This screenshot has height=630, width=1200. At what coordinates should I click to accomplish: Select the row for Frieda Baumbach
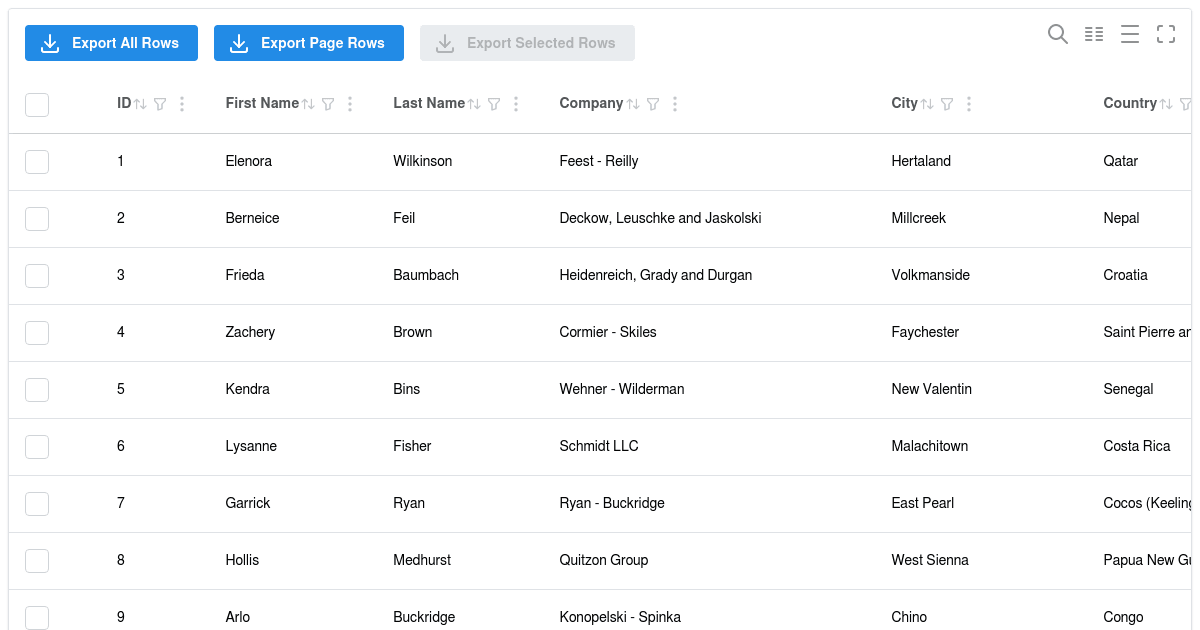(37, 275)
